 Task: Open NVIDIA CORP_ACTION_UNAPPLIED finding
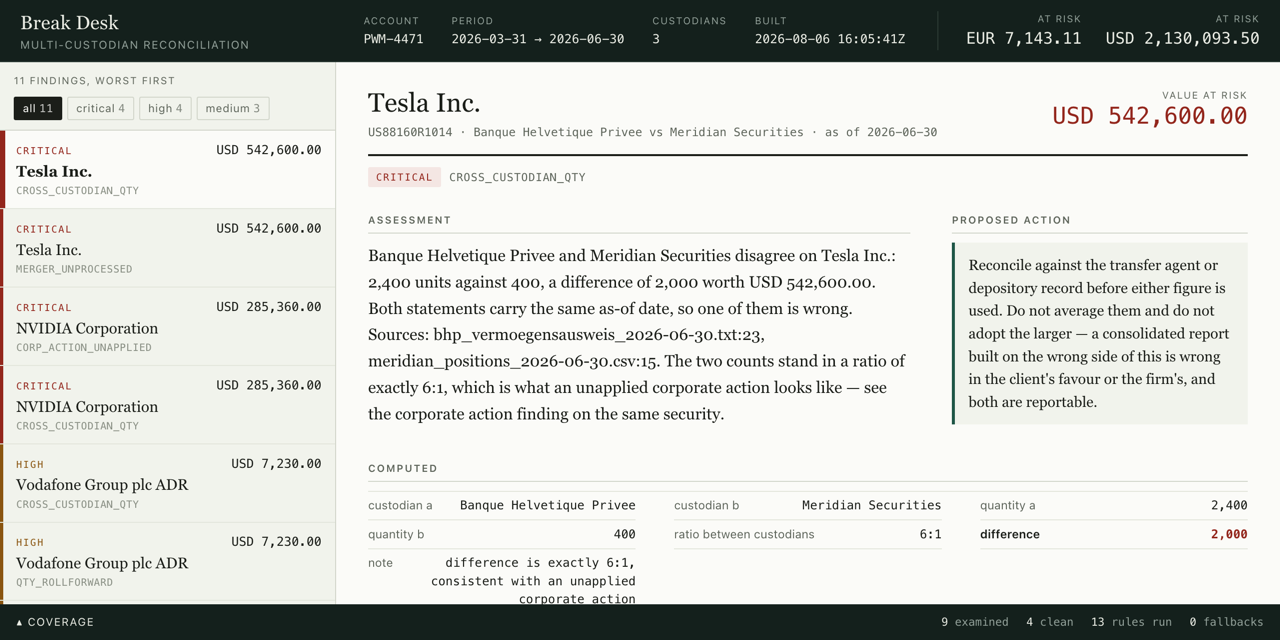pos(168,327)
